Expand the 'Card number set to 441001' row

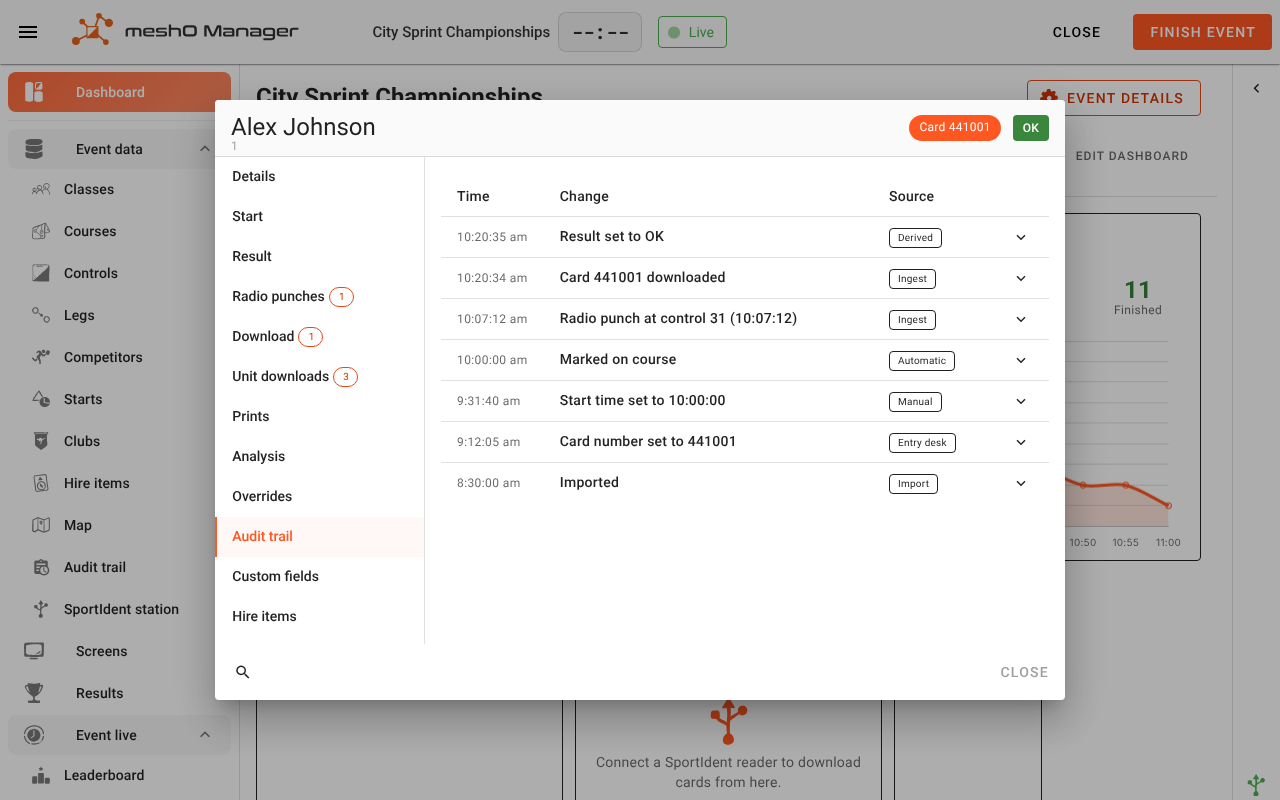tap(1021, 442)
